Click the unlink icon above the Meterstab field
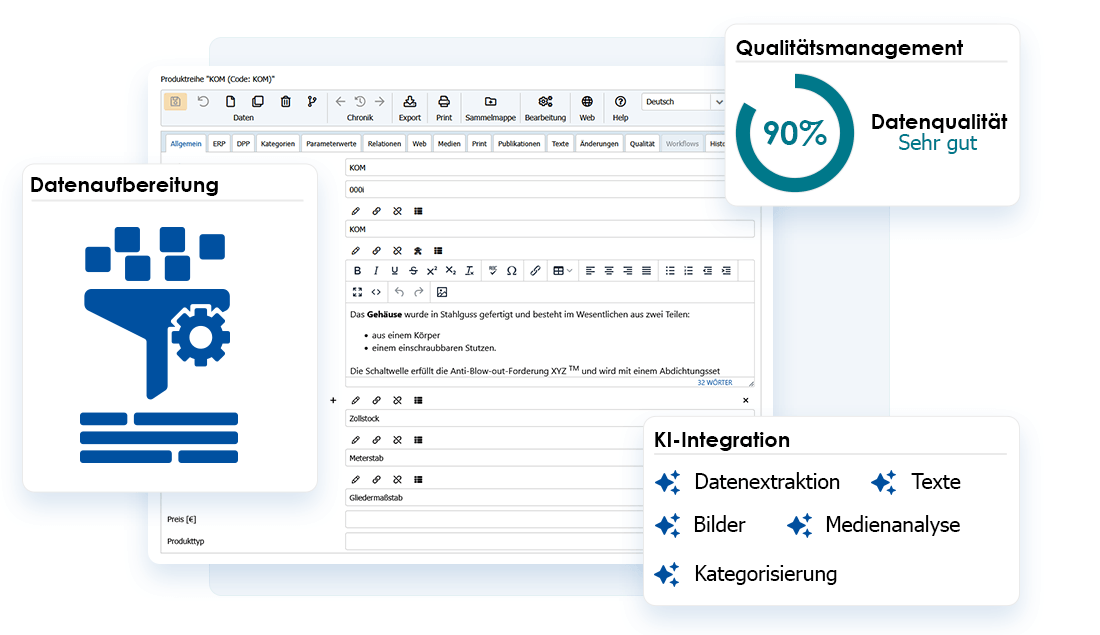The image size is (1100, 635). (397, 440)
